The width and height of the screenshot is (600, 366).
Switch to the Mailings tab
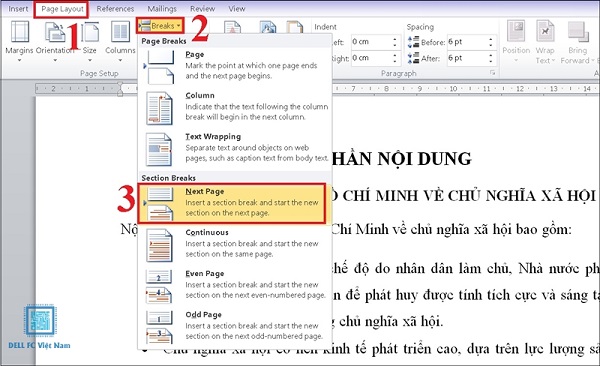162,8
